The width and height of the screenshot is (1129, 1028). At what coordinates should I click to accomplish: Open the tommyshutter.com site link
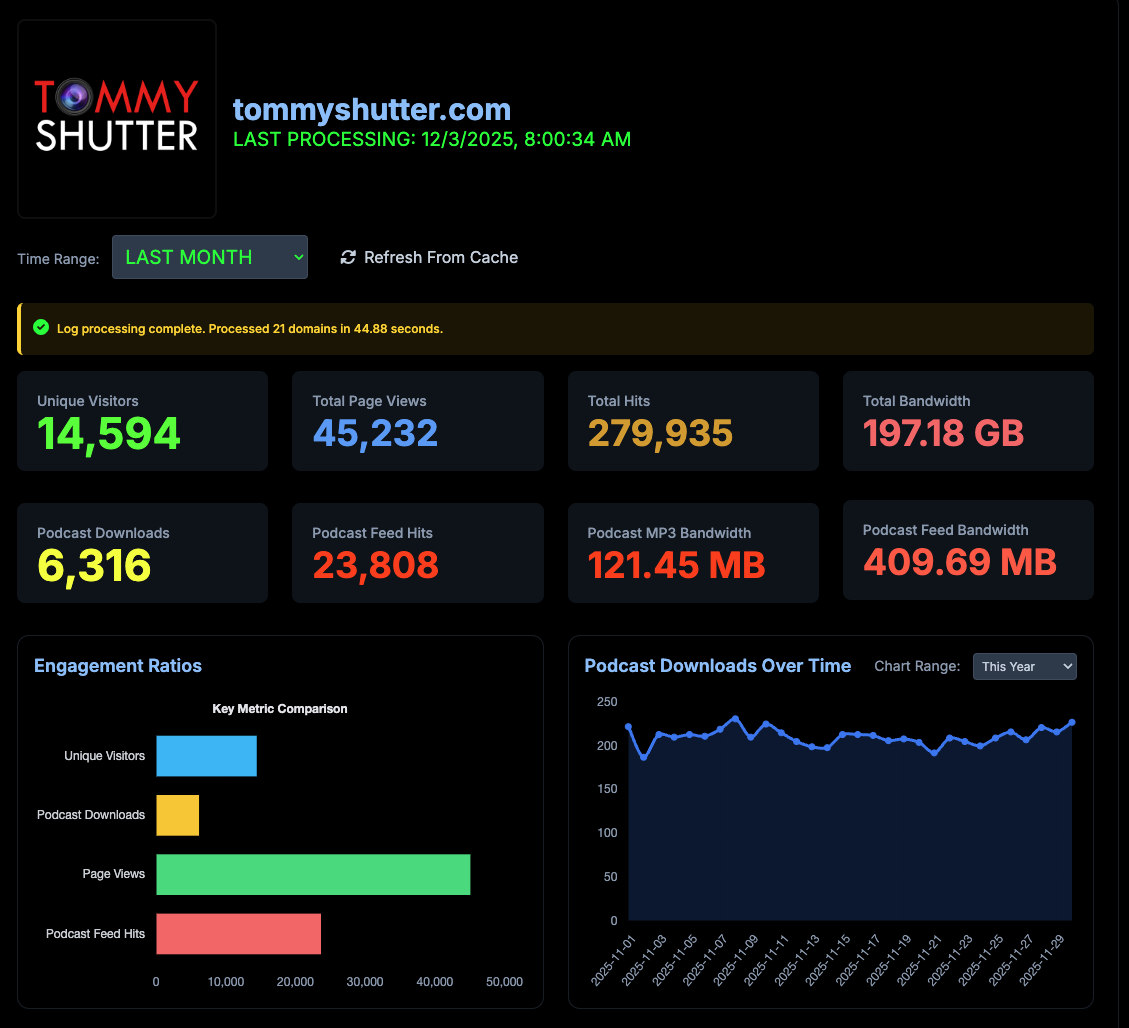372,109
